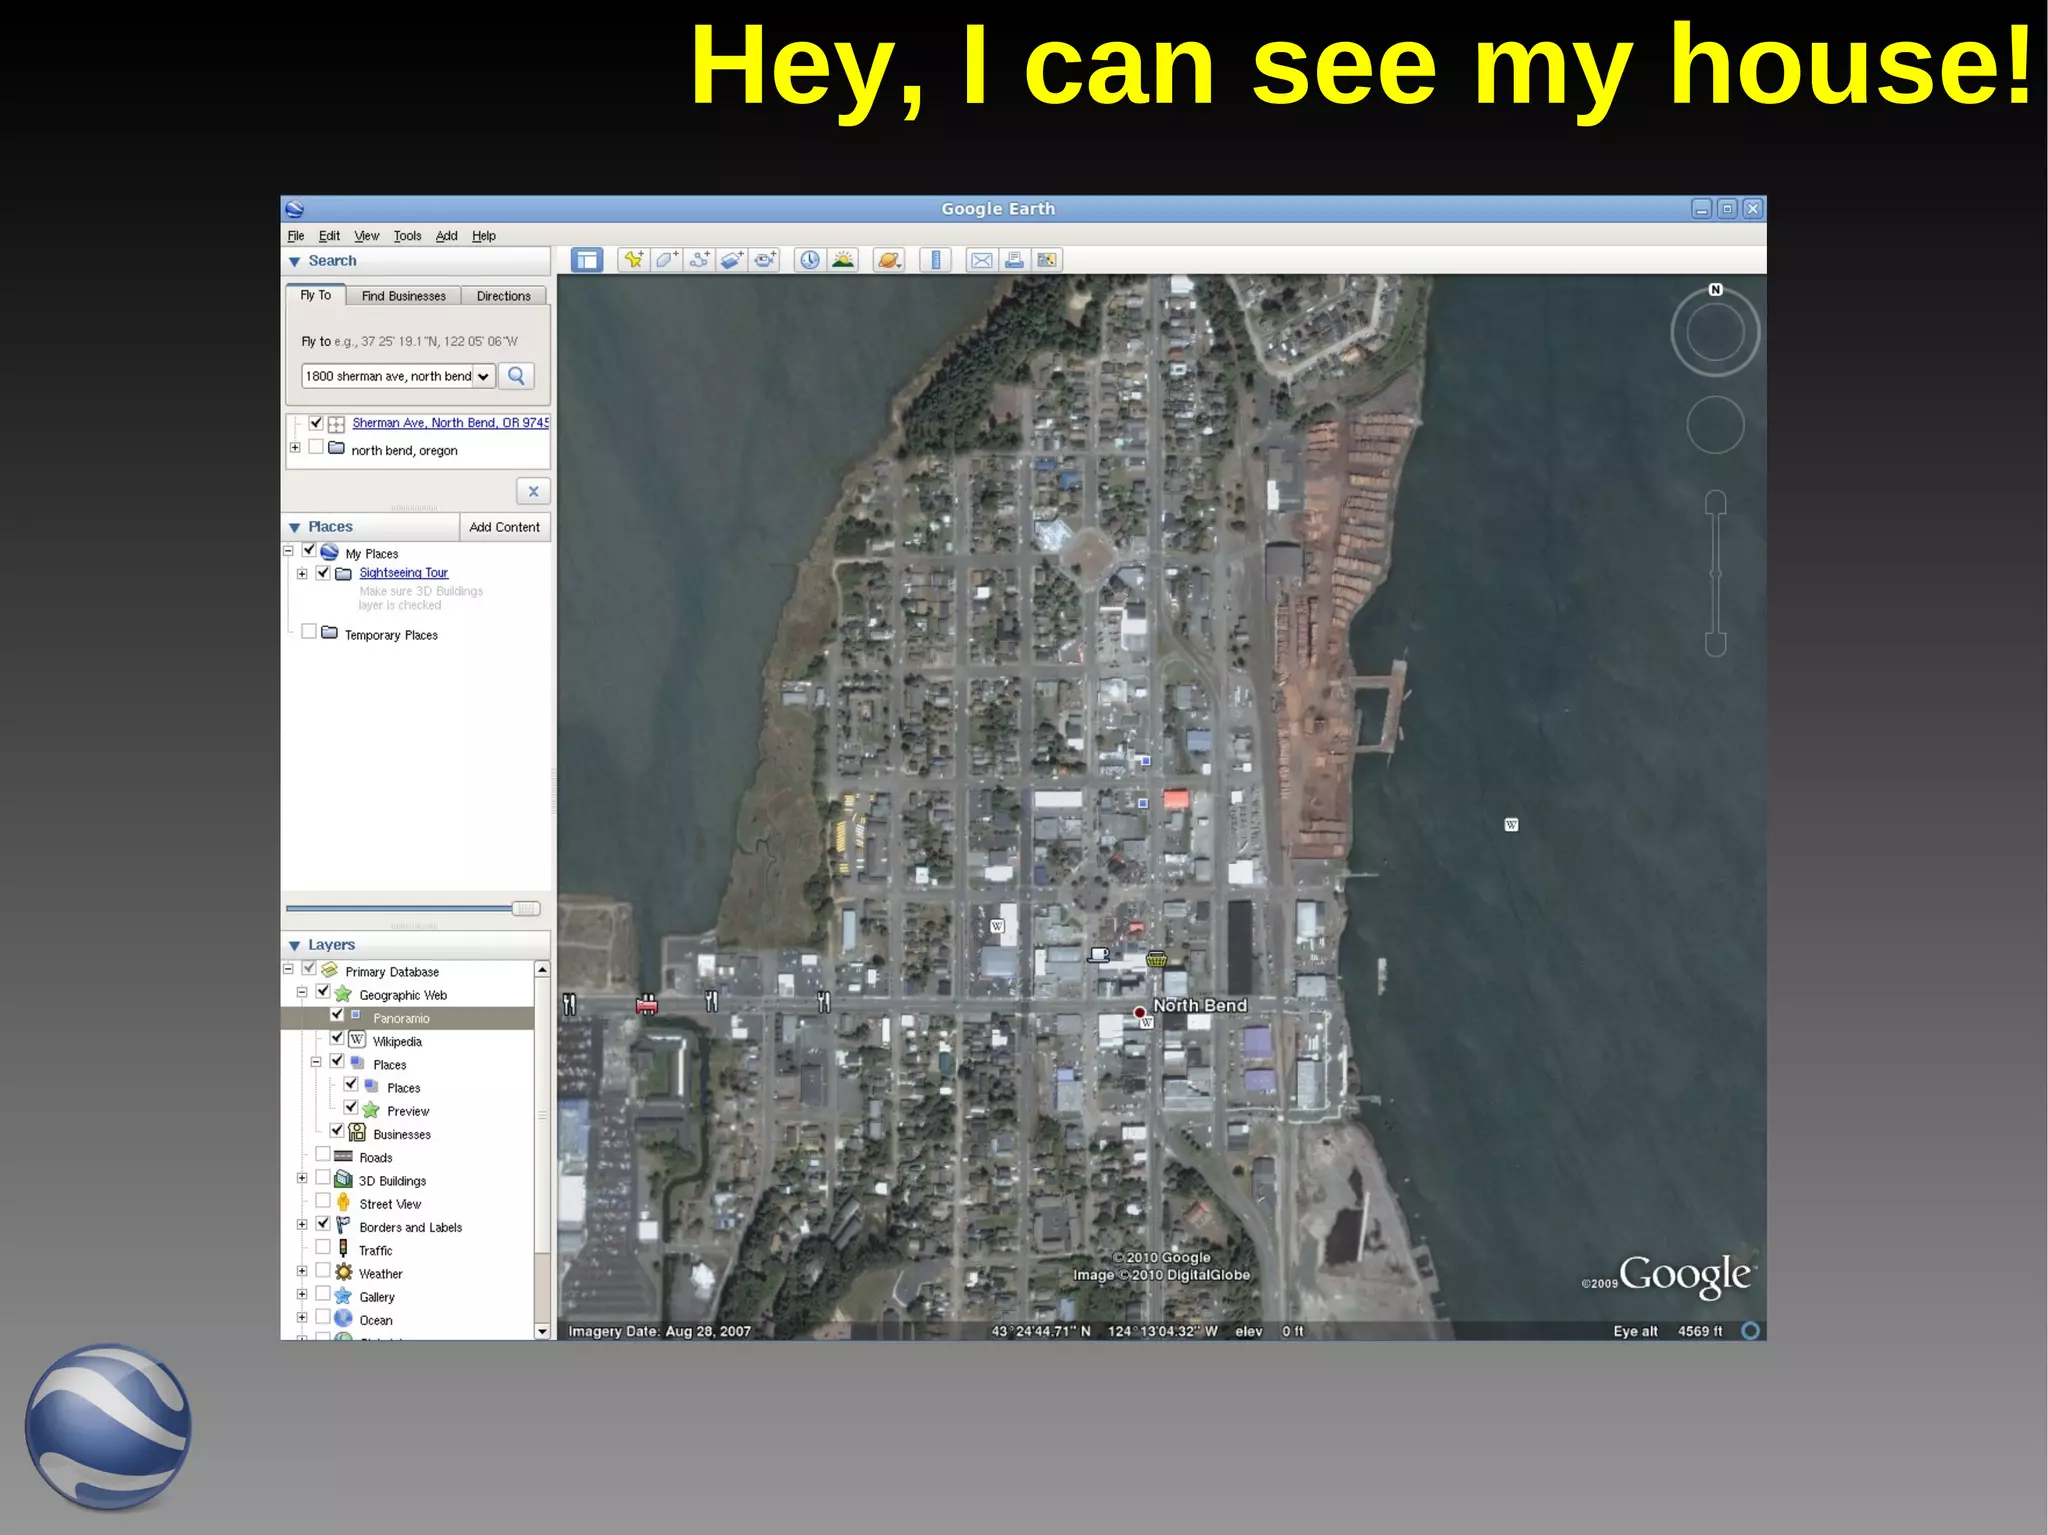
Task: Open the Add menu
Action: pos(446,236)
